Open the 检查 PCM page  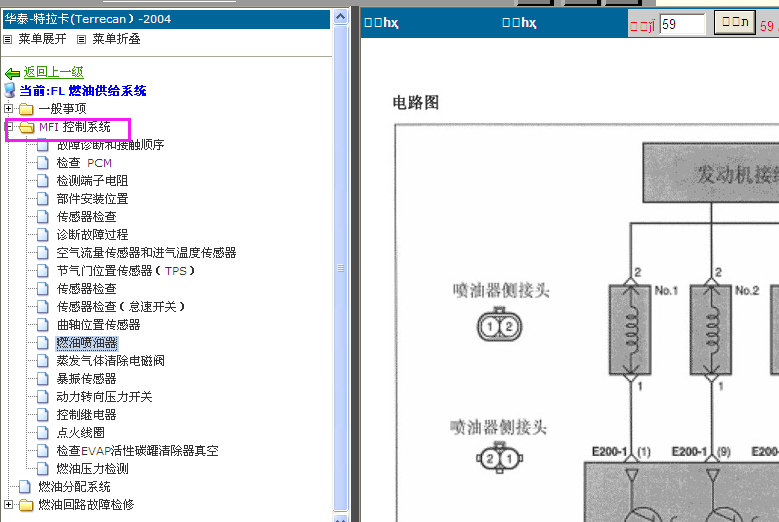point(84,162)
